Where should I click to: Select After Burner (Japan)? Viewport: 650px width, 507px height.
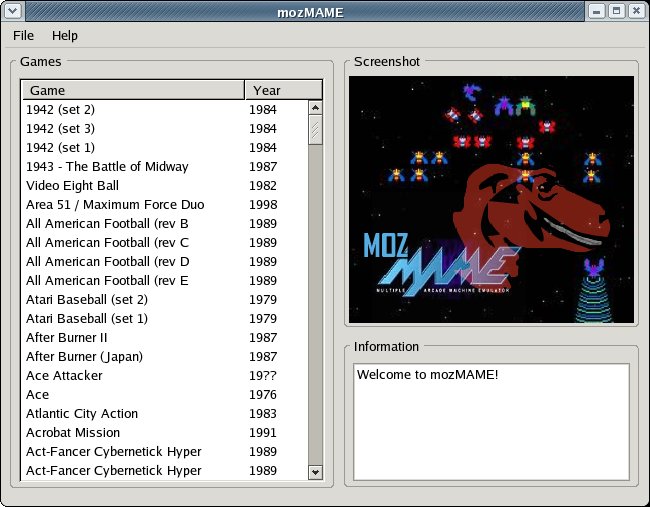(165, 357)
